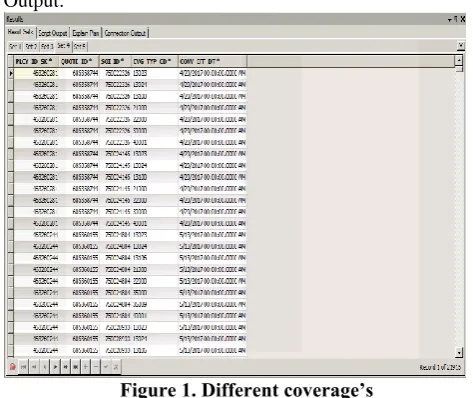
Task: Go to the last record in navigator
Action: 76,367
